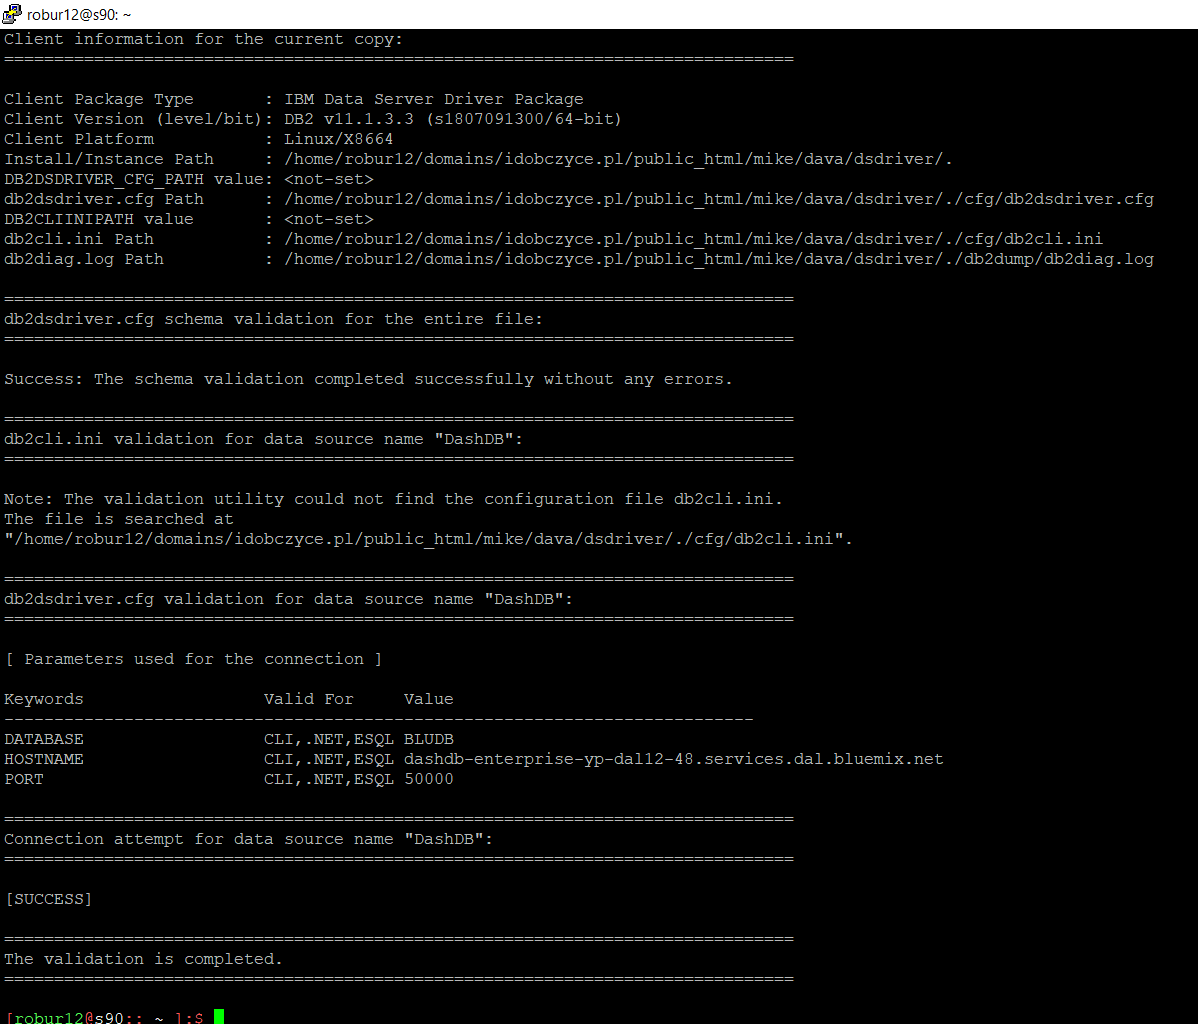
Task: Click the [SUCCESS] connection result text
Action: 47,898
